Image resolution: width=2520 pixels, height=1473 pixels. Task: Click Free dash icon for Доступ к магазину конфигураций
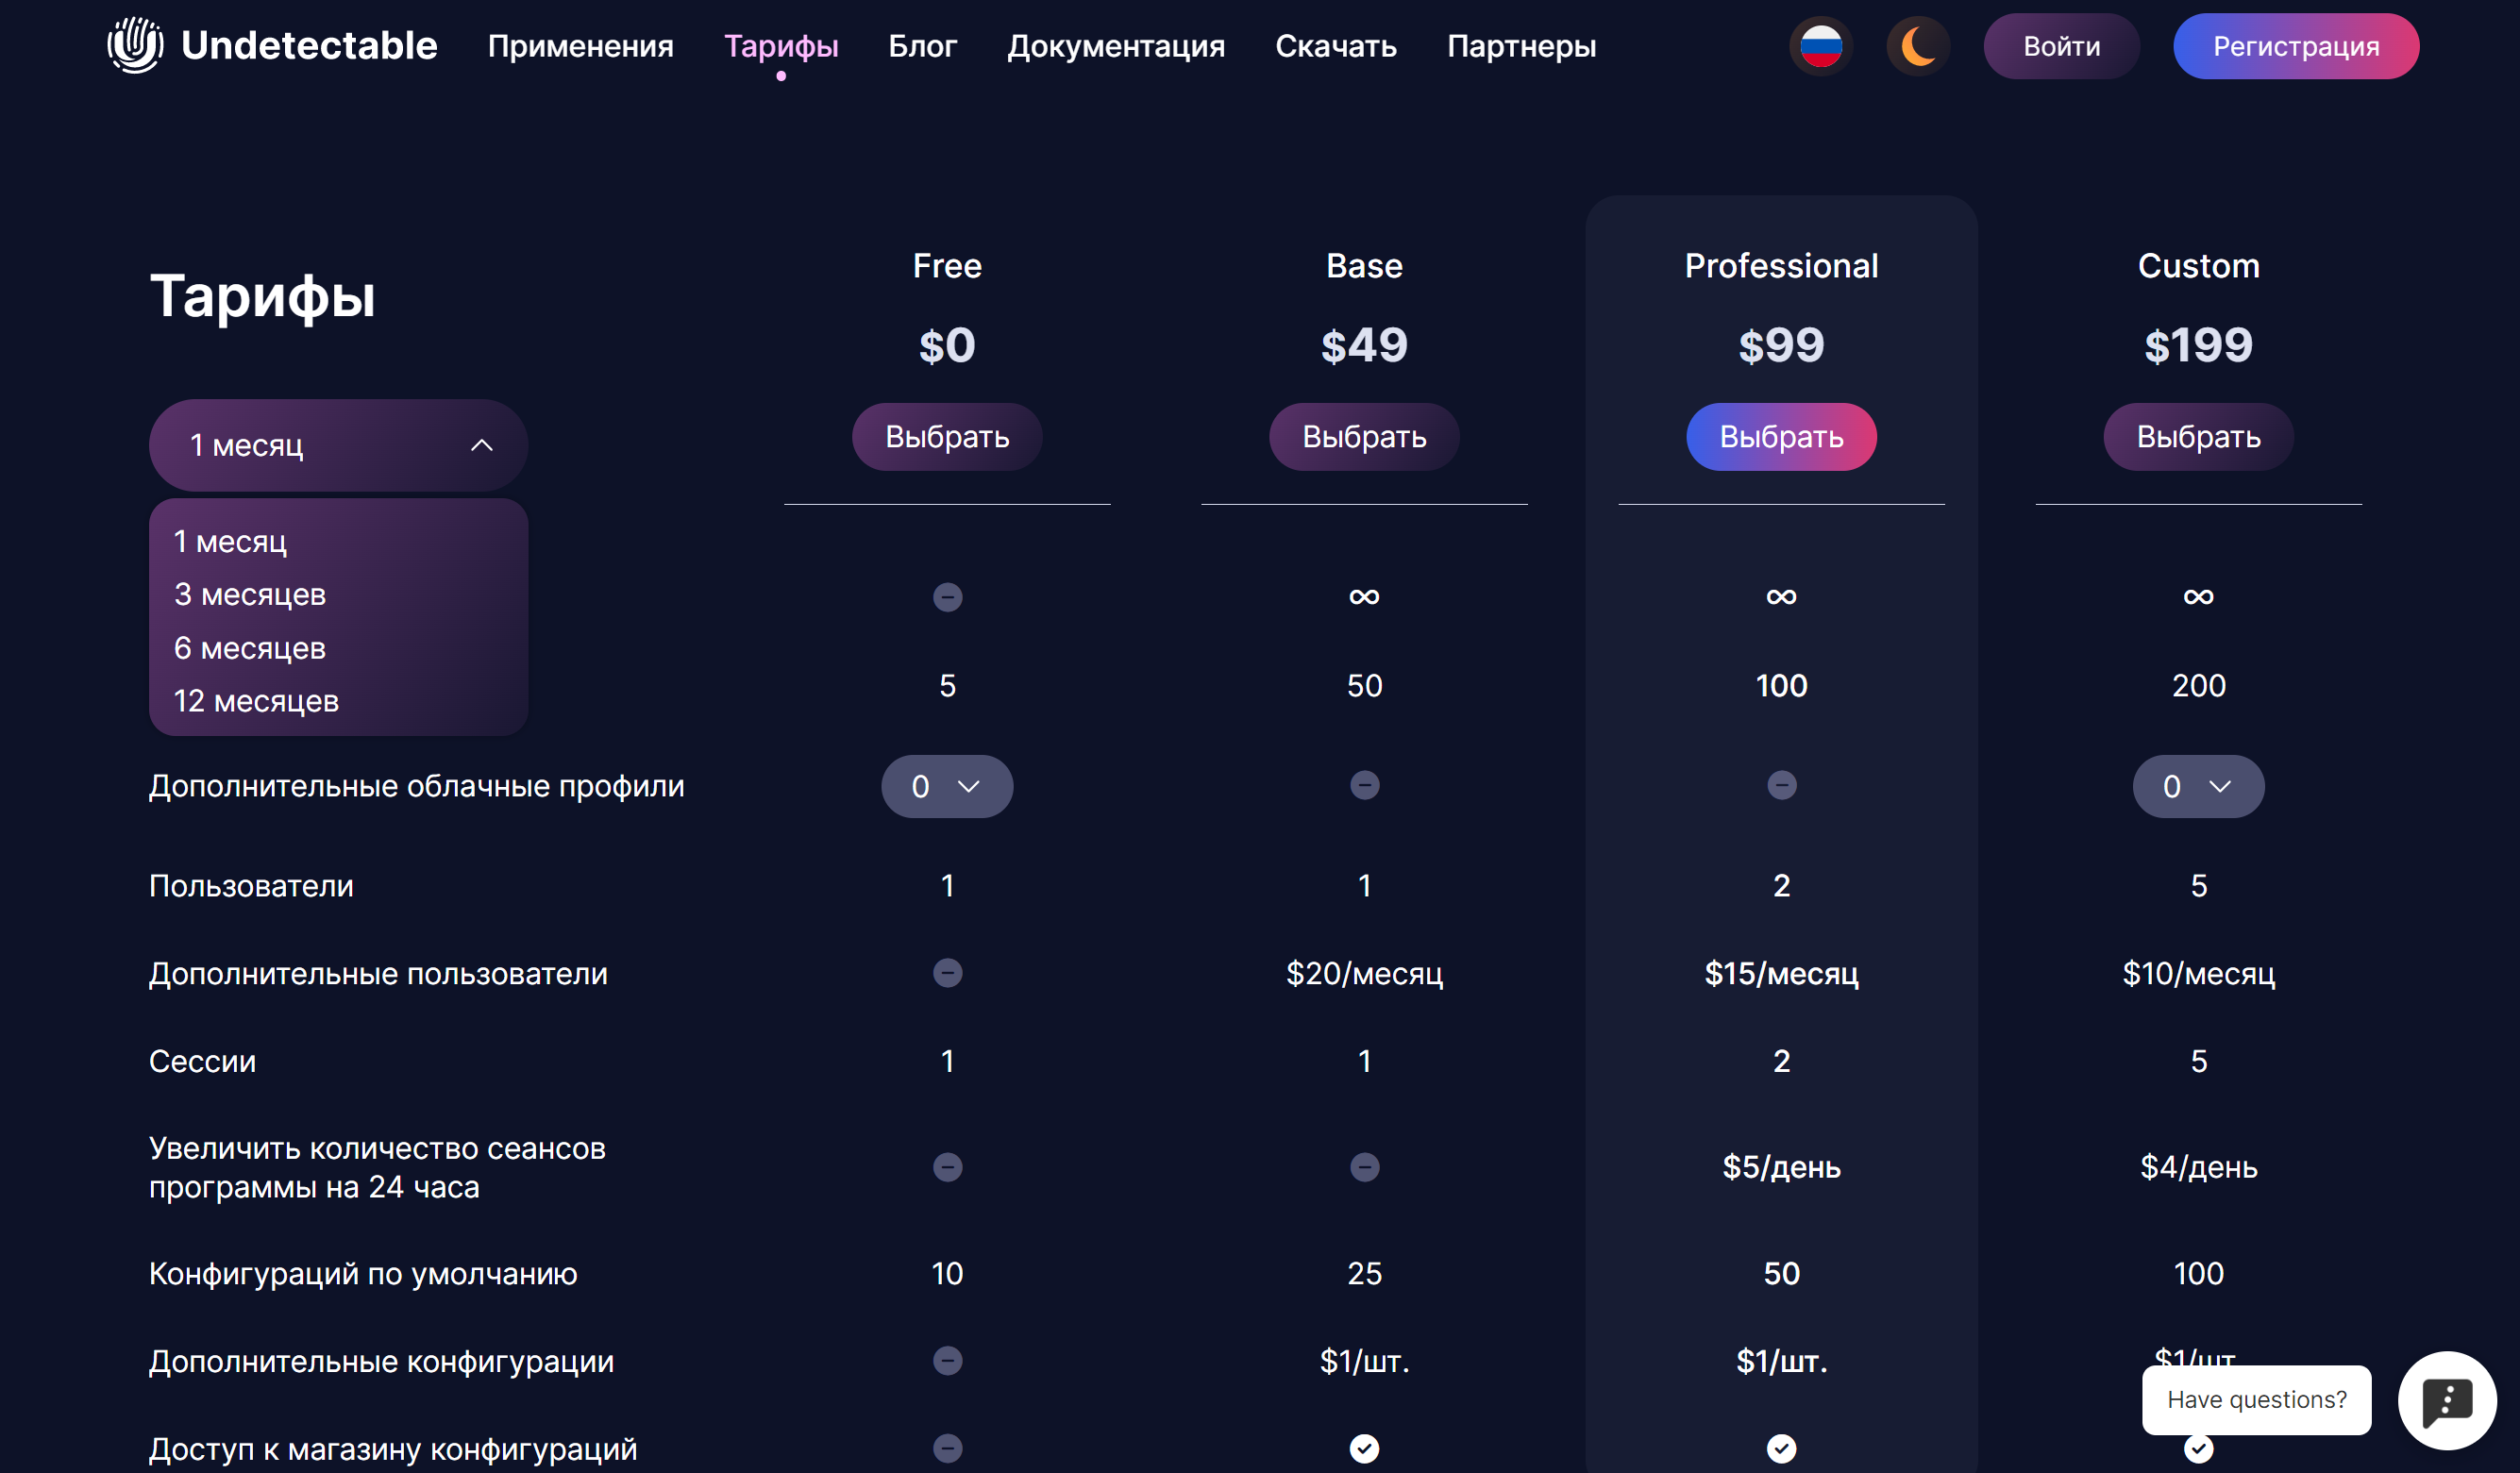(x=947, y=1448)
